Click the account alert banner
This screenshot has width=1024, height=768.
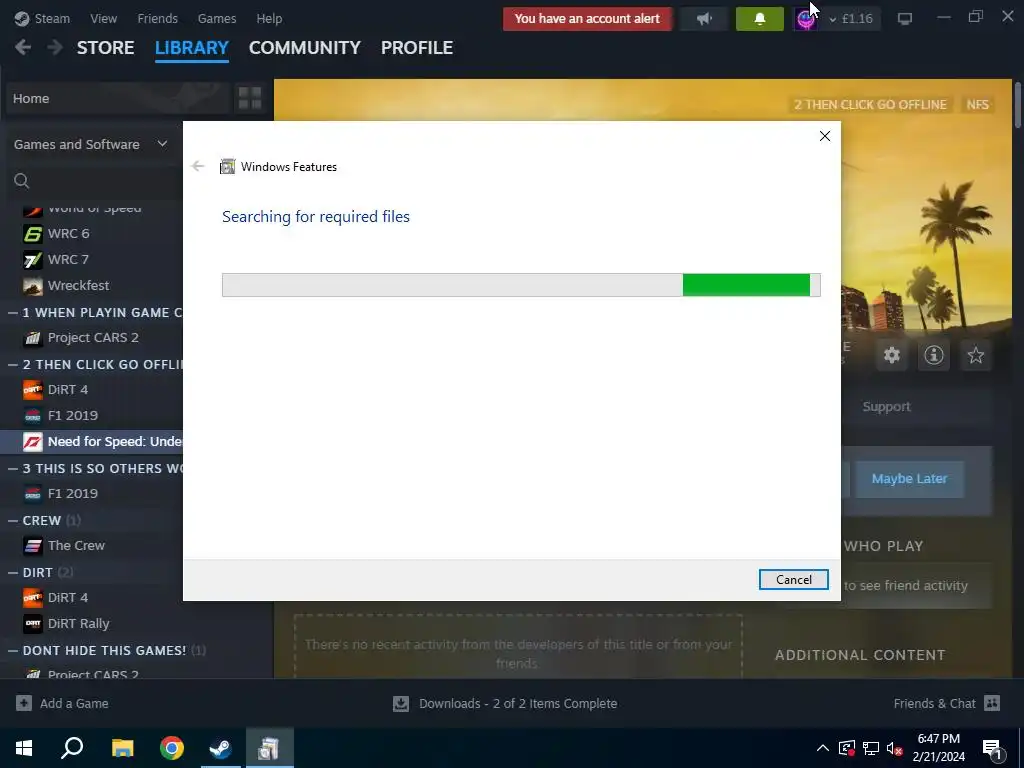[x=587, y=19]
